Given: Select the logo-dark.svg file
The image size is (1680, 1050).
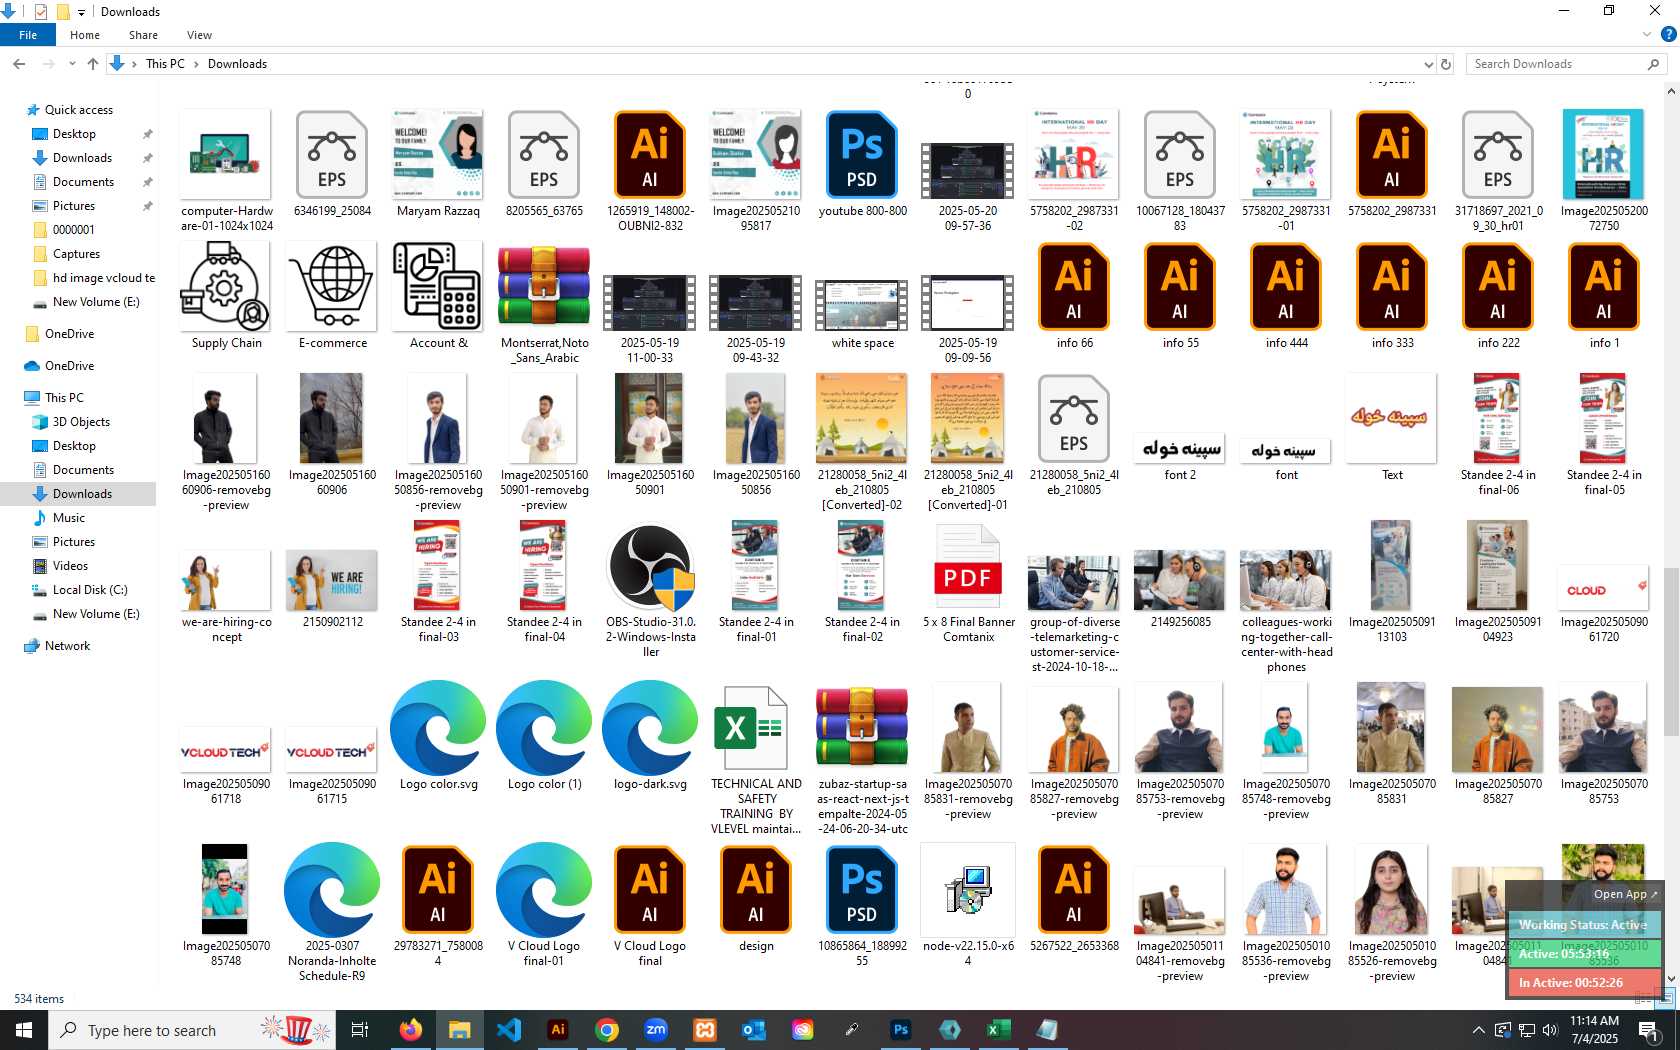Looking at the screenshot, I should (650, 737).
